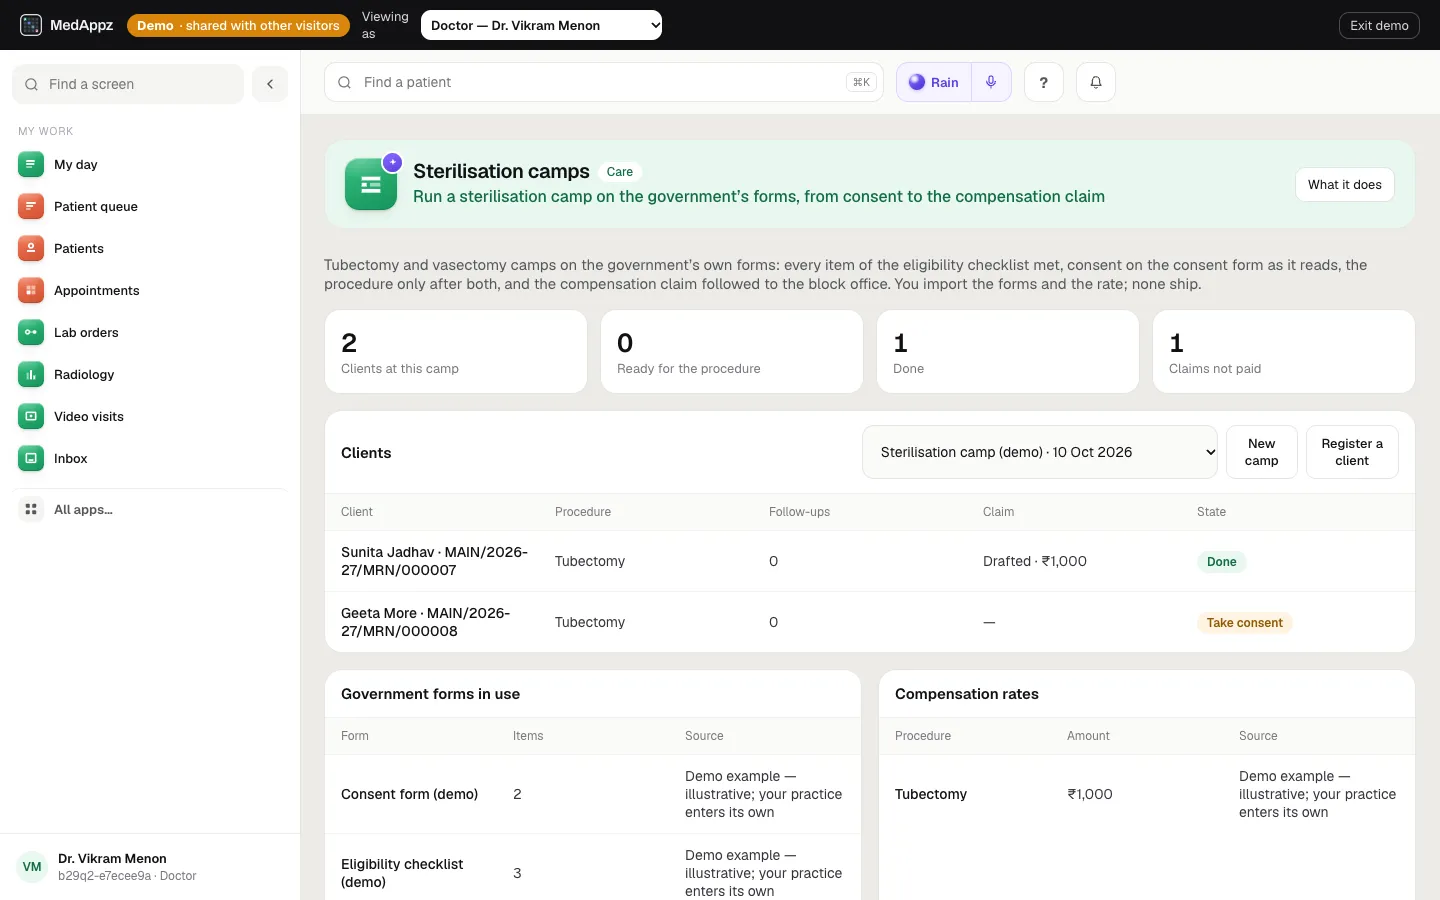Screen dimensions: 1440x900
Task: Open Video visits sidebar item
Action: (150, 416)
